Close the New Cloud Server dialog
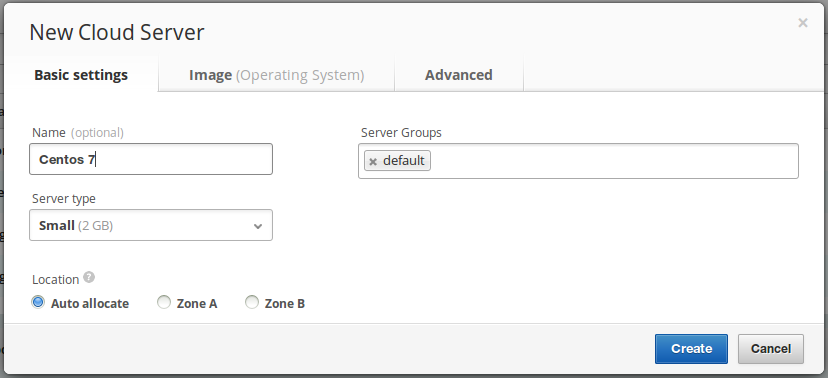The width and height of the screenshot is (828, 378). click(x=803, y=23)
